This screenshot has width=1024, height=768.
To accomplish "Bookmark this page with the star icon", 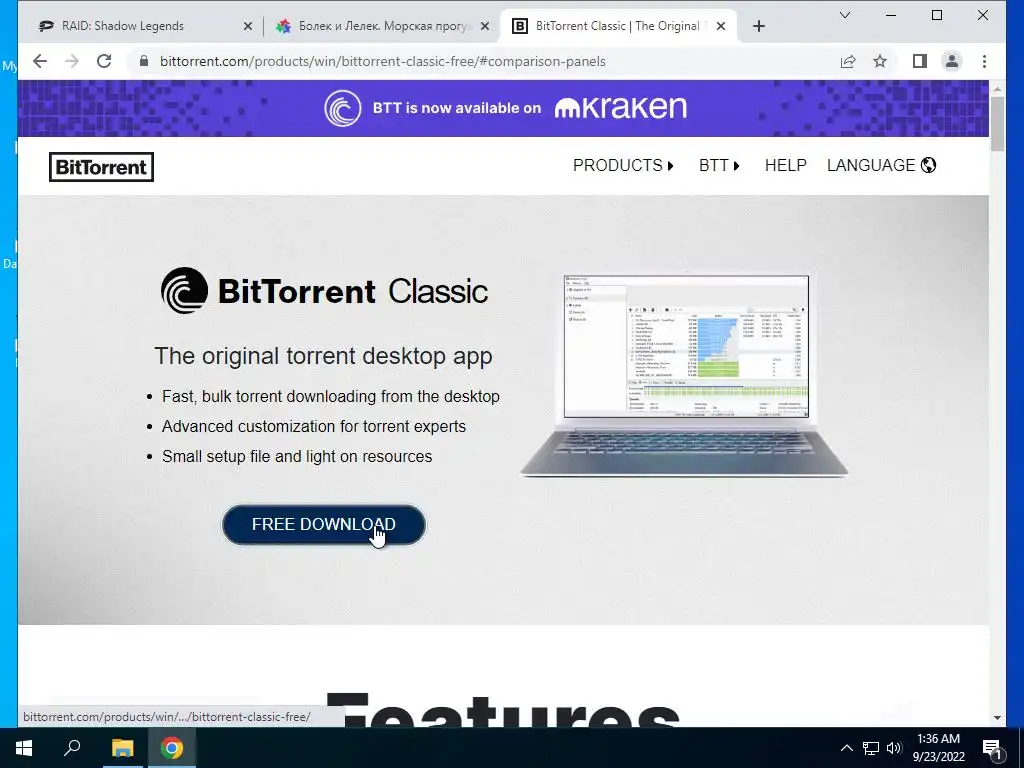I will [880, 61].
